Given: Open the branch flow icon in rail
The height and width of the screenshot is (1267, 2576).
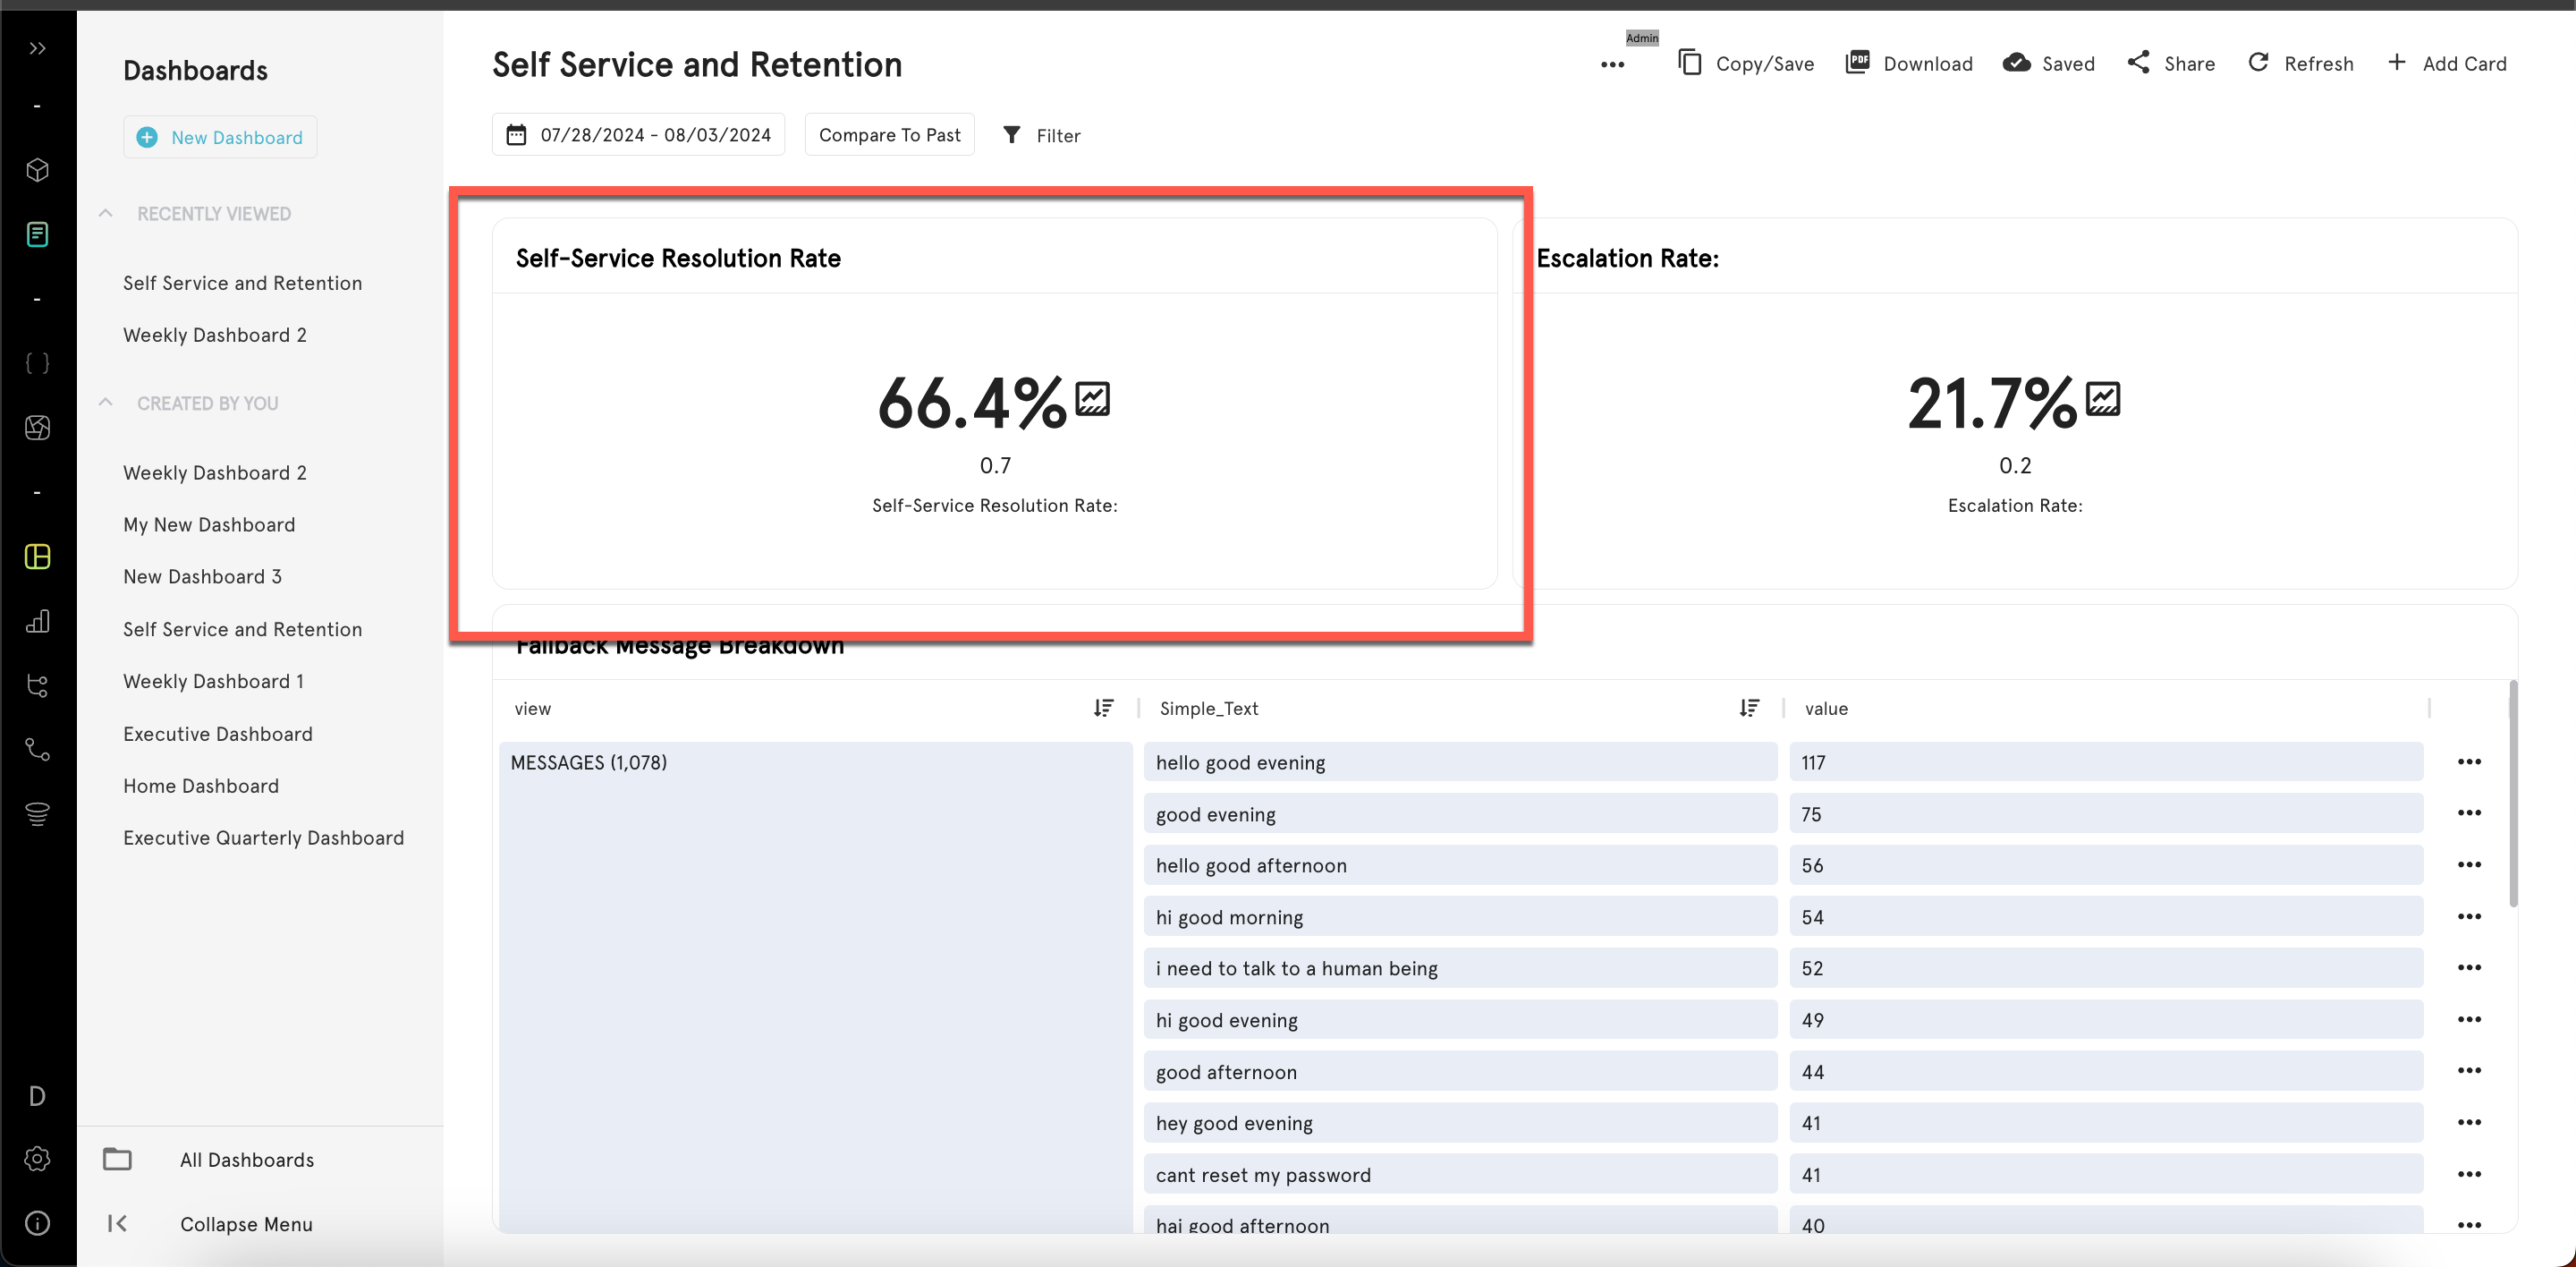Looking at the screenshot, I should tap(38, 686).
